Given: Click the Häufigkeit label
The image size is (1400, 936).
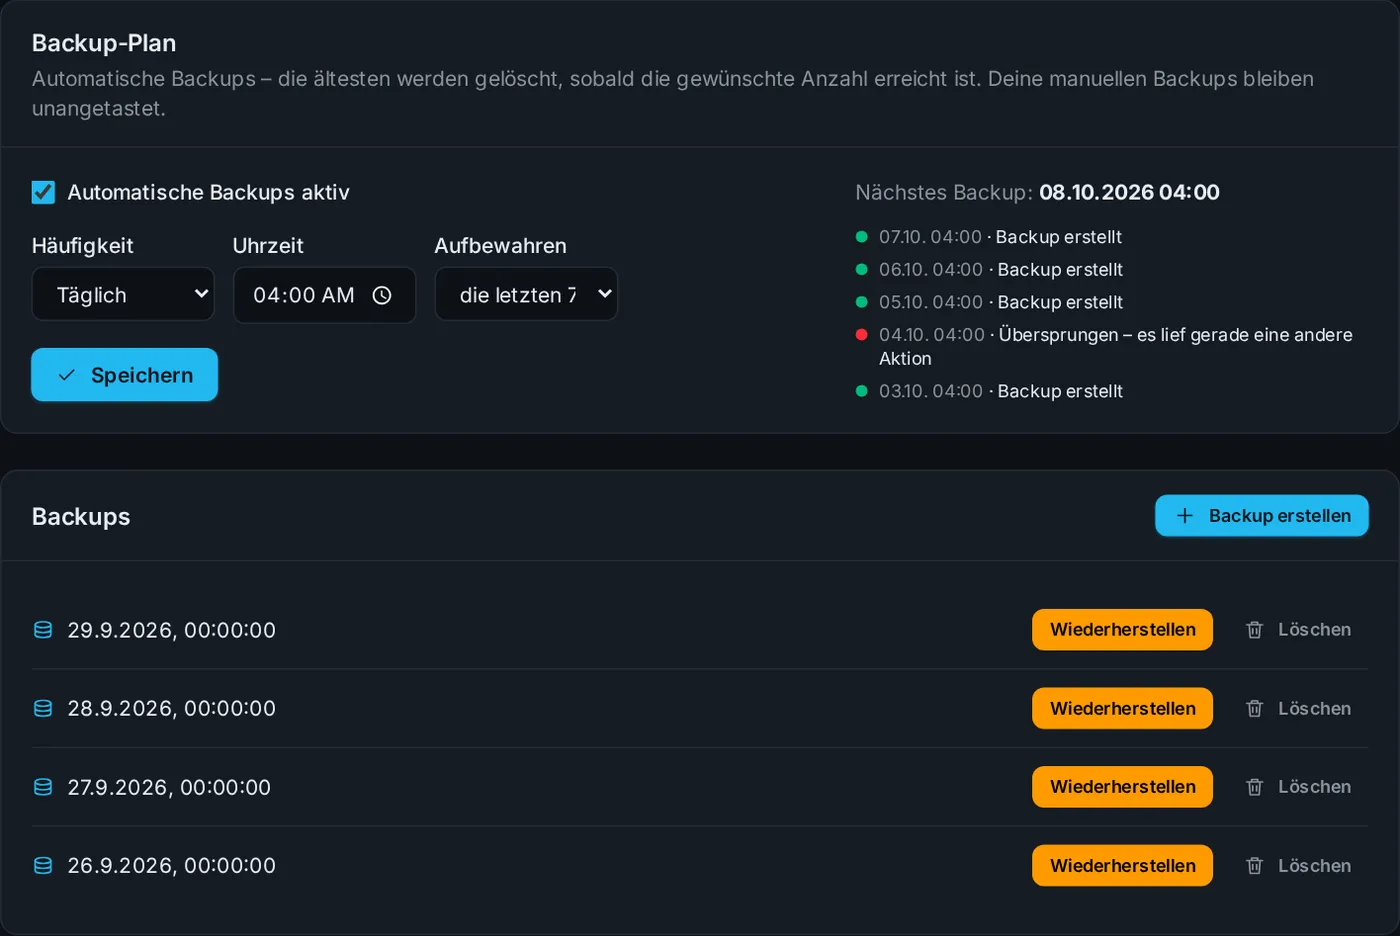Looking at the screenshot, I should tap(82, 246).
